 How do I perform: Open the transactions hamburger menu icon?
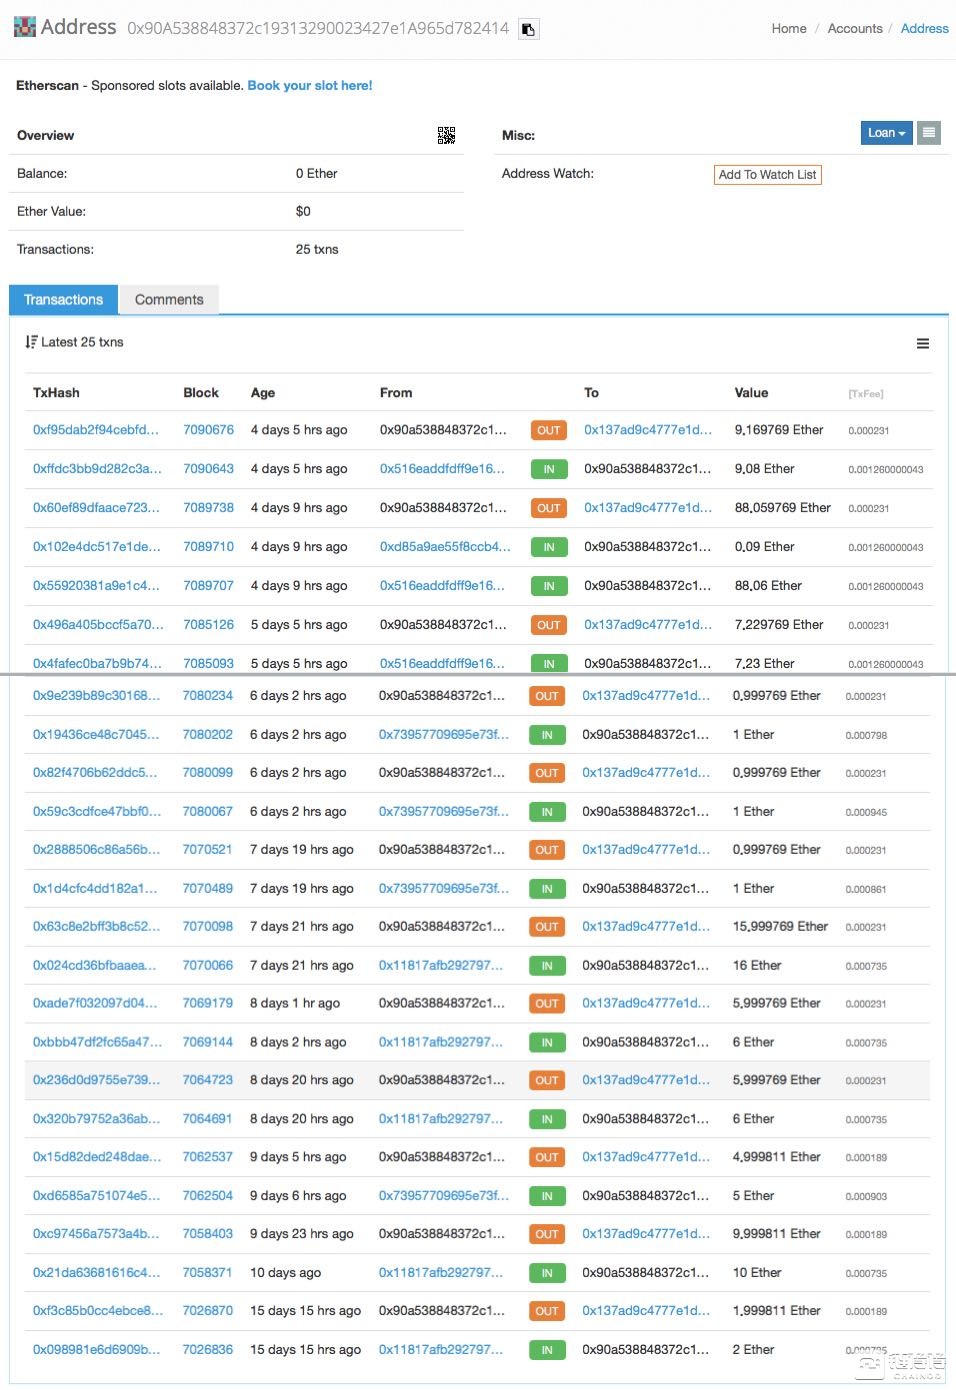[x=922, y=344]
